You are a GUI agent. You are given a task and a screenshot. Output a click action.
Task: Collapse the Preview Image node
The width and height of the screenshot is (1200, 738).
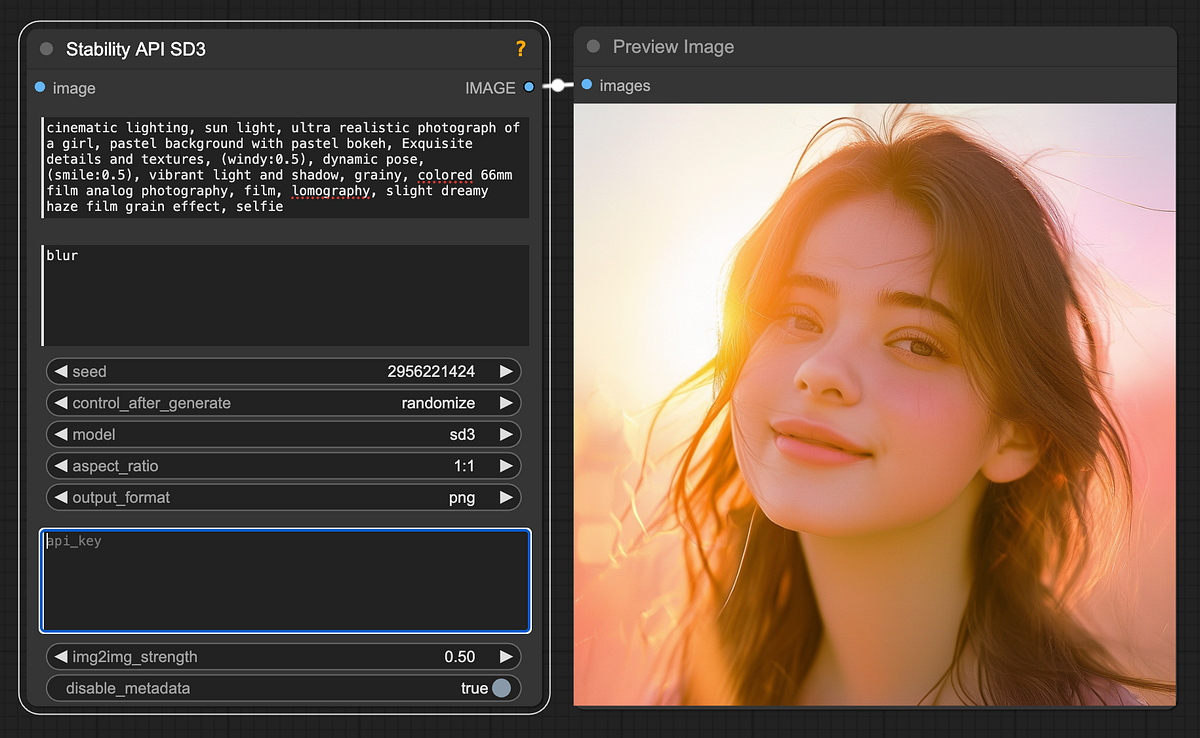pos(591,46)
